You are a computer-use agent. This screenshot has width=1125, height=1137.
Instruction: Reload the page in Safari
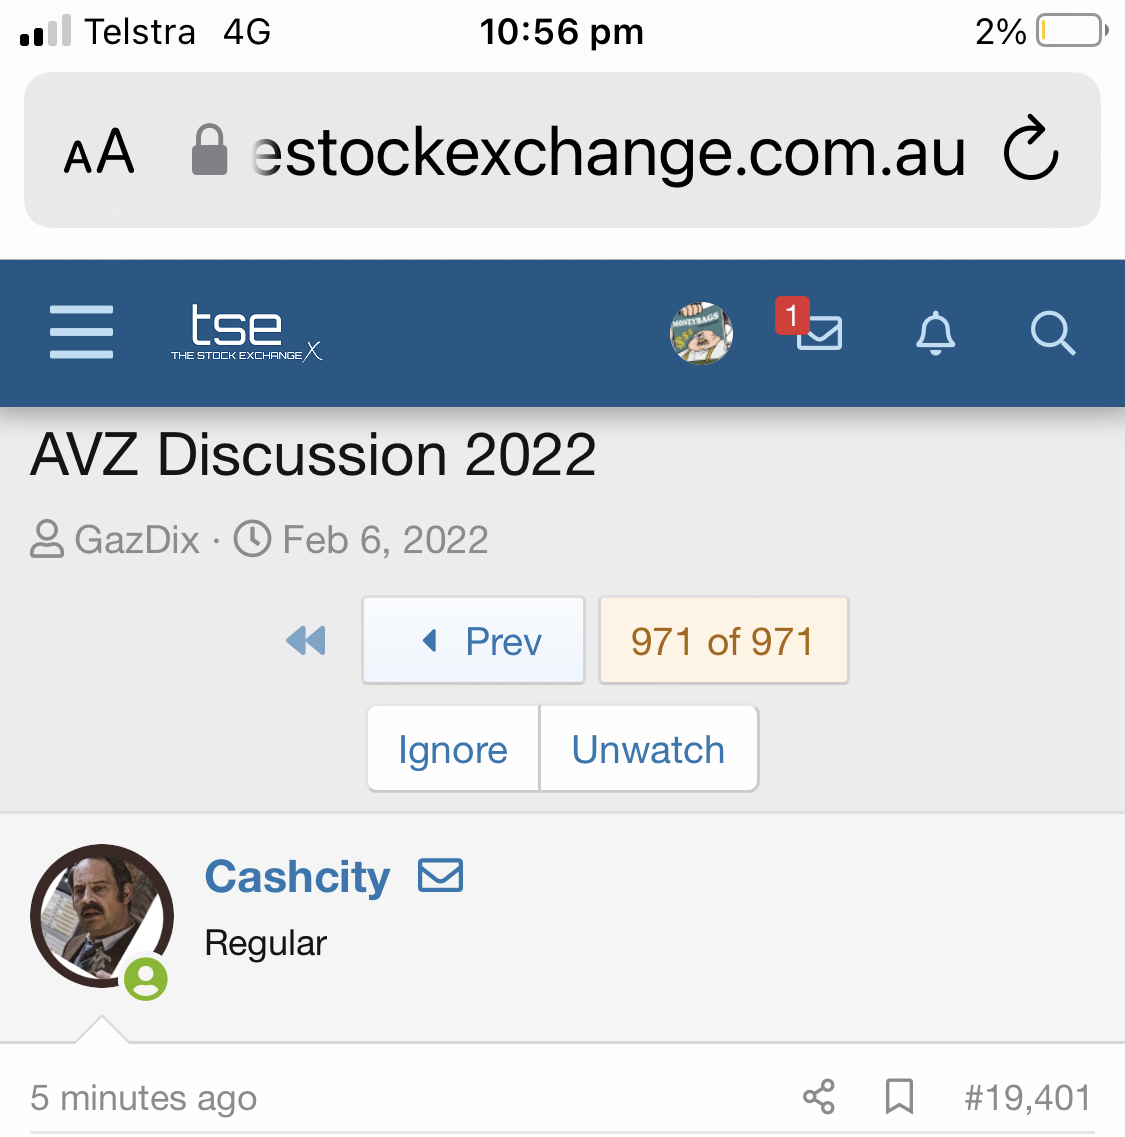tap(1031, 148)
